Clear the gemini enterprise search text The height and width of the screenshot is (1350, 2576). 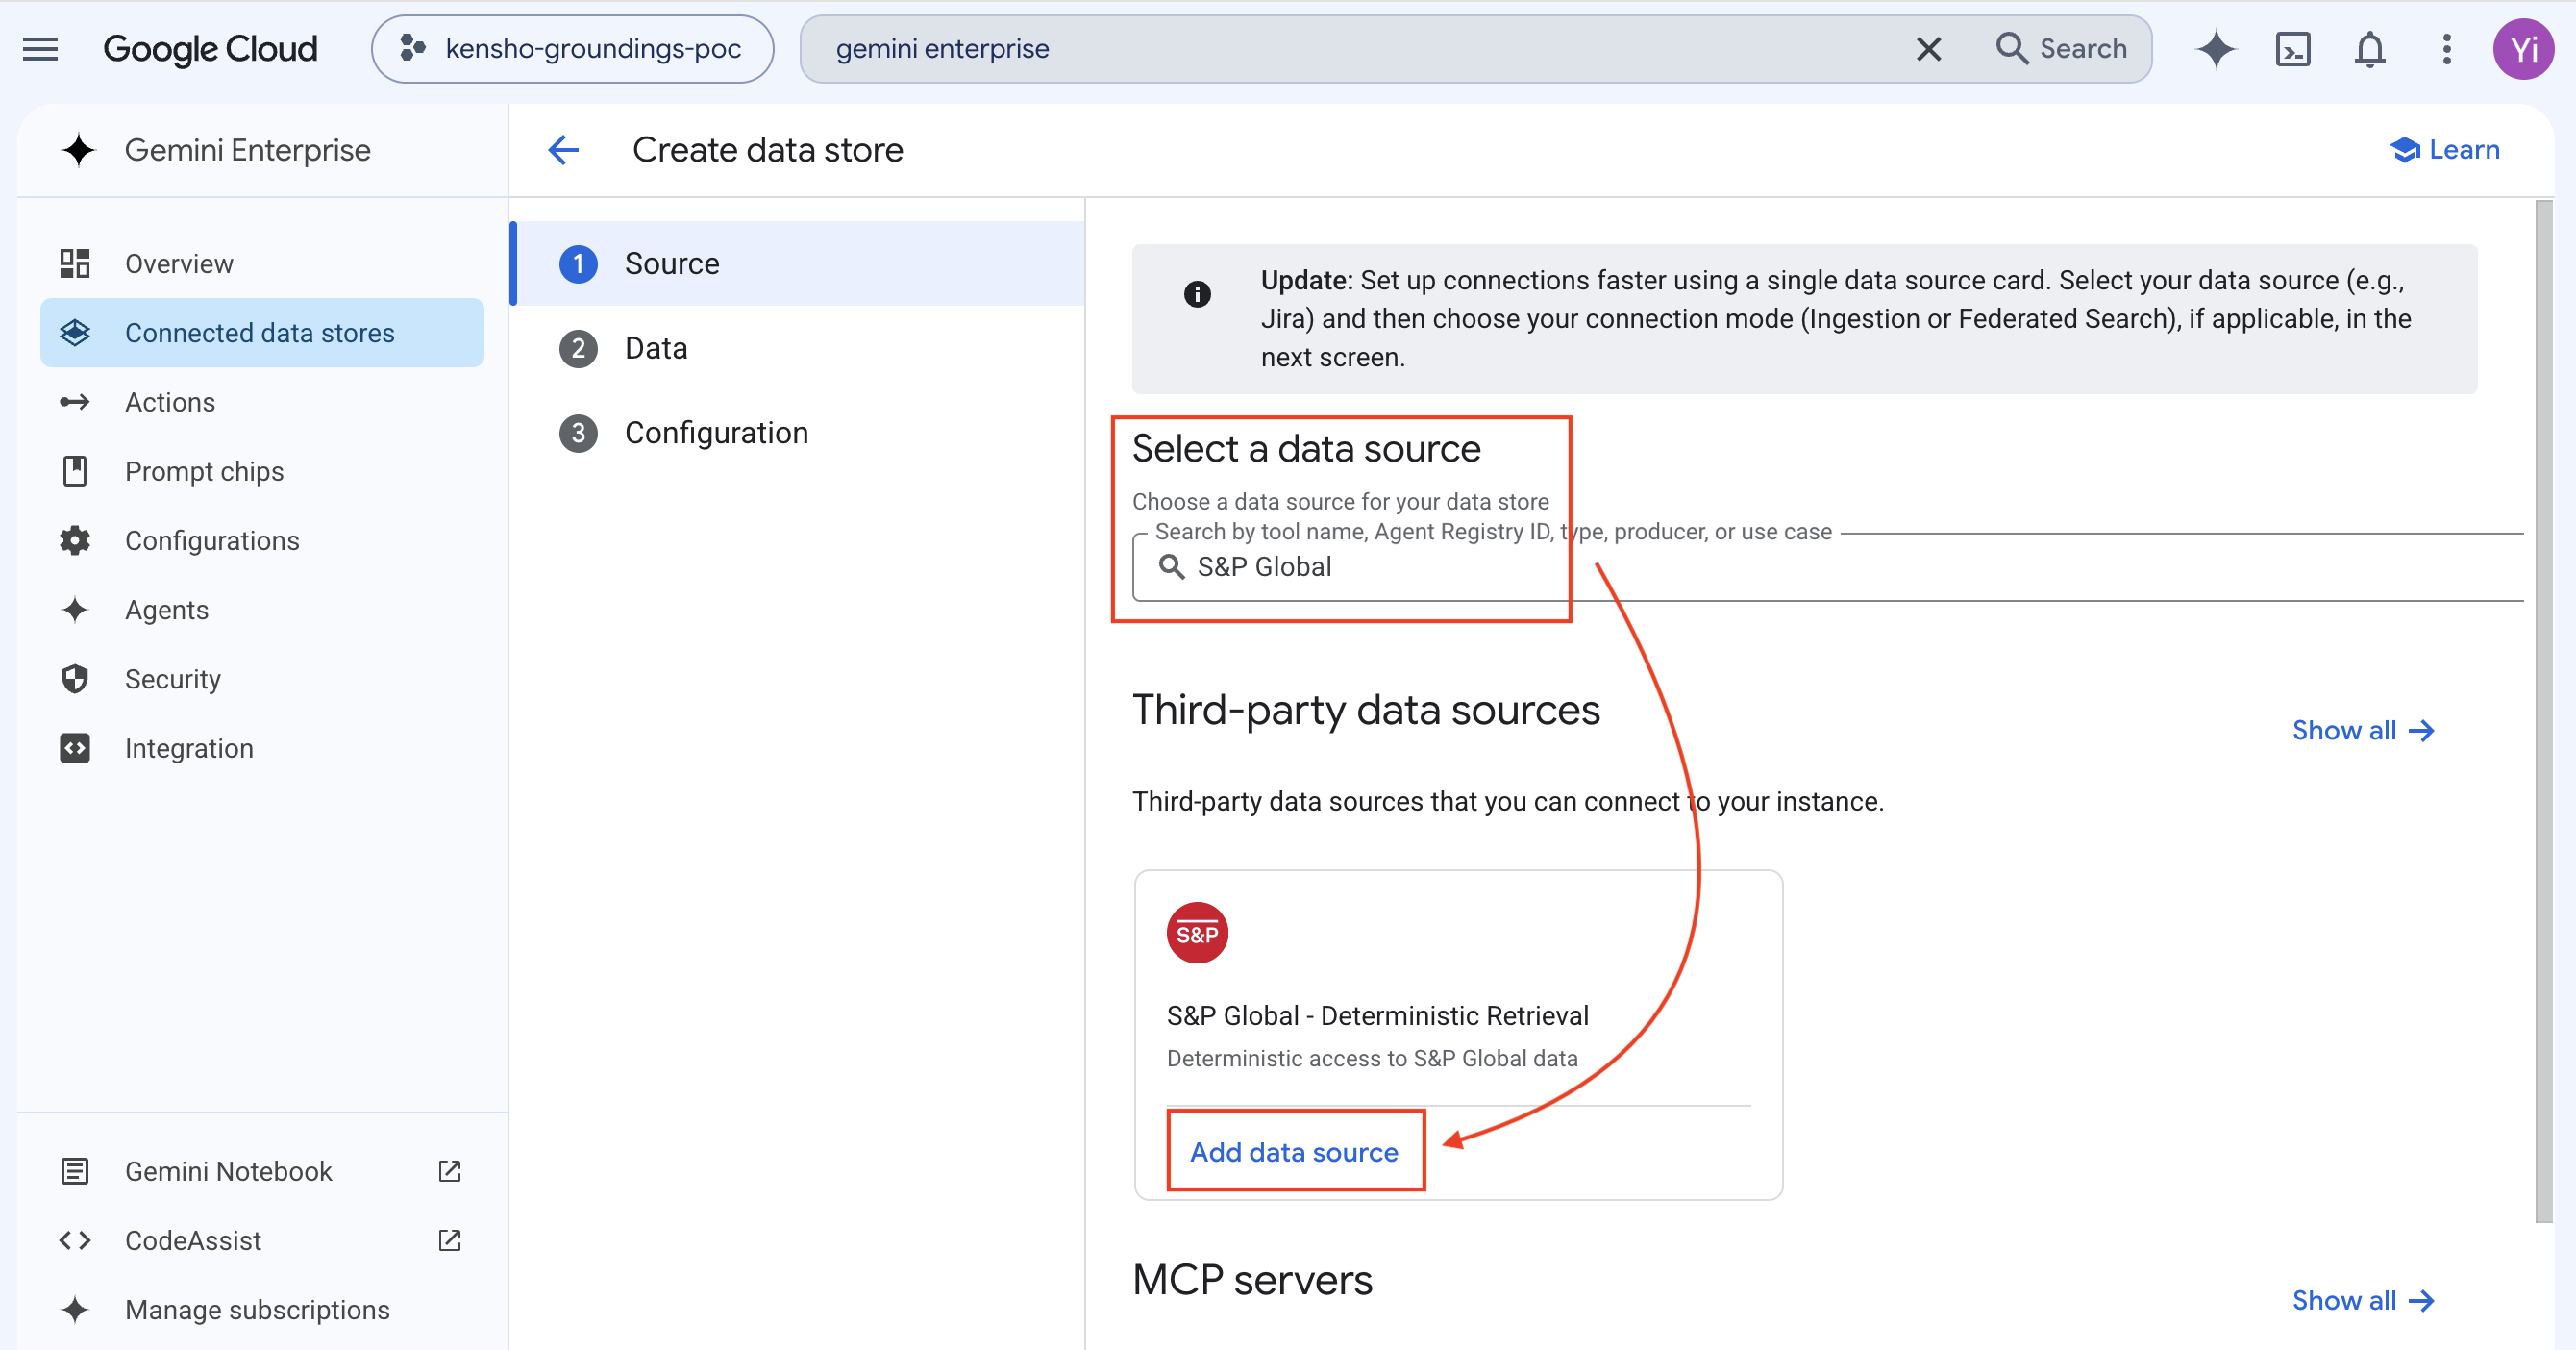[x=1928, y=48]
